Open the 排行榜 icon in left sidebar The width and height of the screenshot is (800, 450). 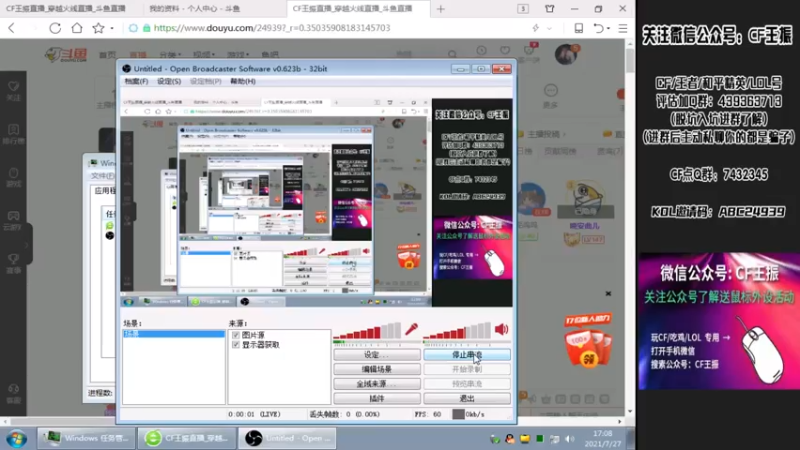click(14, 130)
